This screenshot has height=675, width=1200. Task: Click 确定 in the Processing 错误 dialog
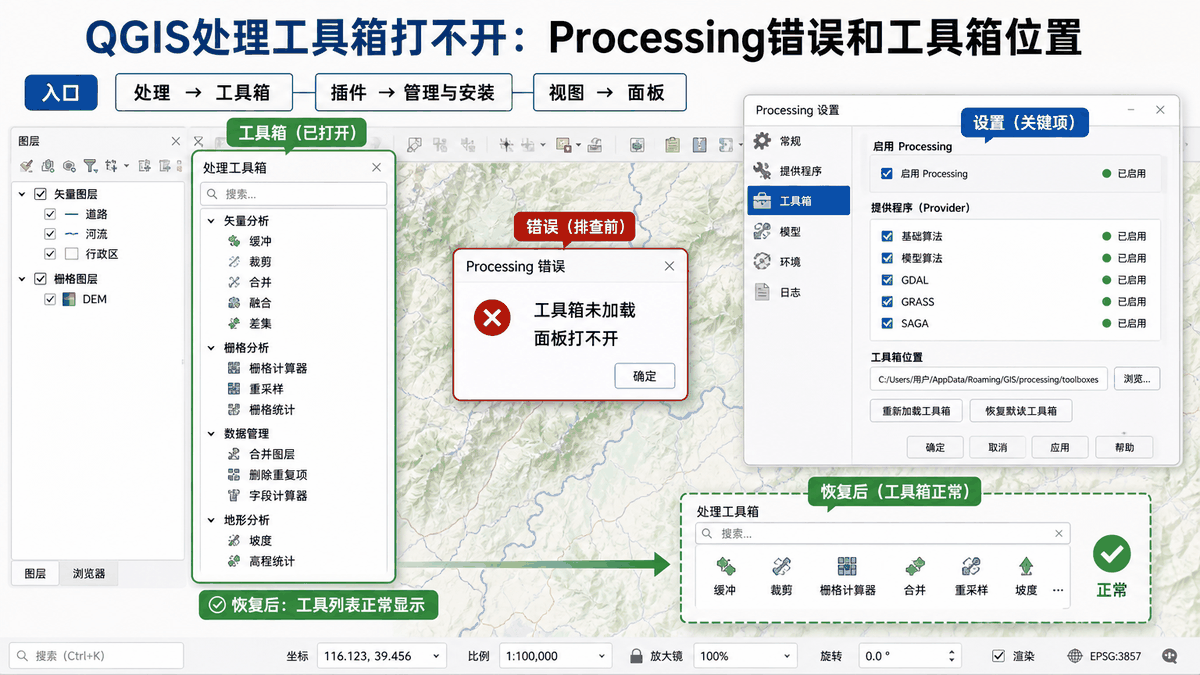click(645, 376)
